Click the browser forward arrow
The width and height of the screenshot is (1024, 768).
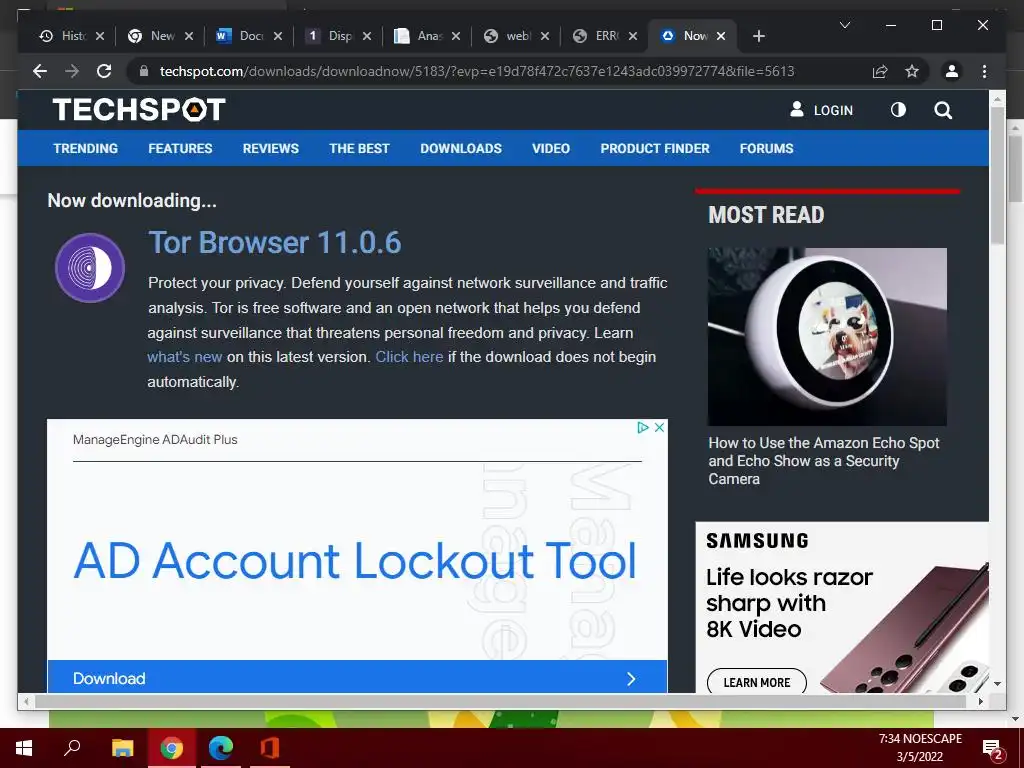[x=72, y=71]
